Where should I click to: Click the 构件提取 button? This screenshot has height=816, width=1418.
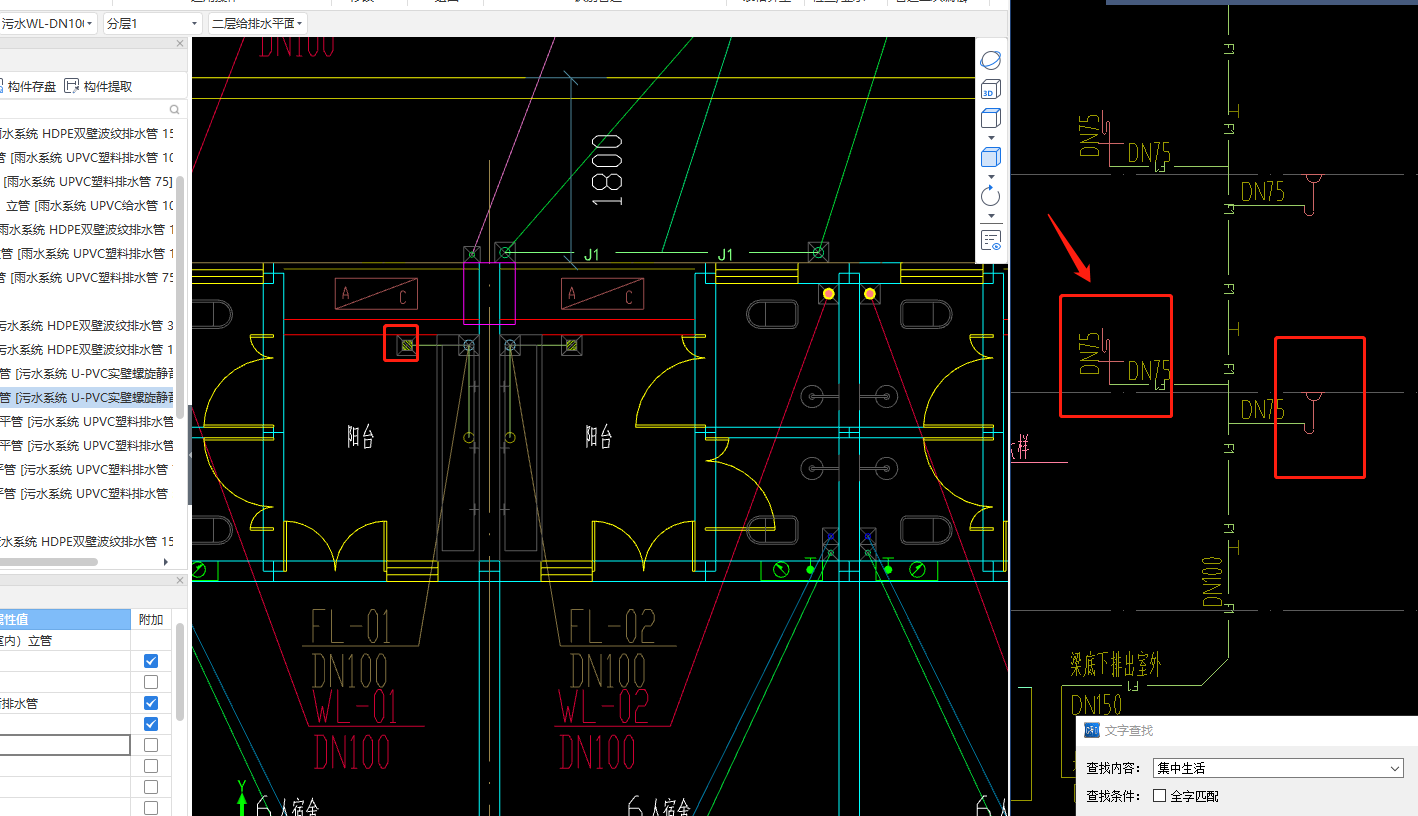pos(98,87)
